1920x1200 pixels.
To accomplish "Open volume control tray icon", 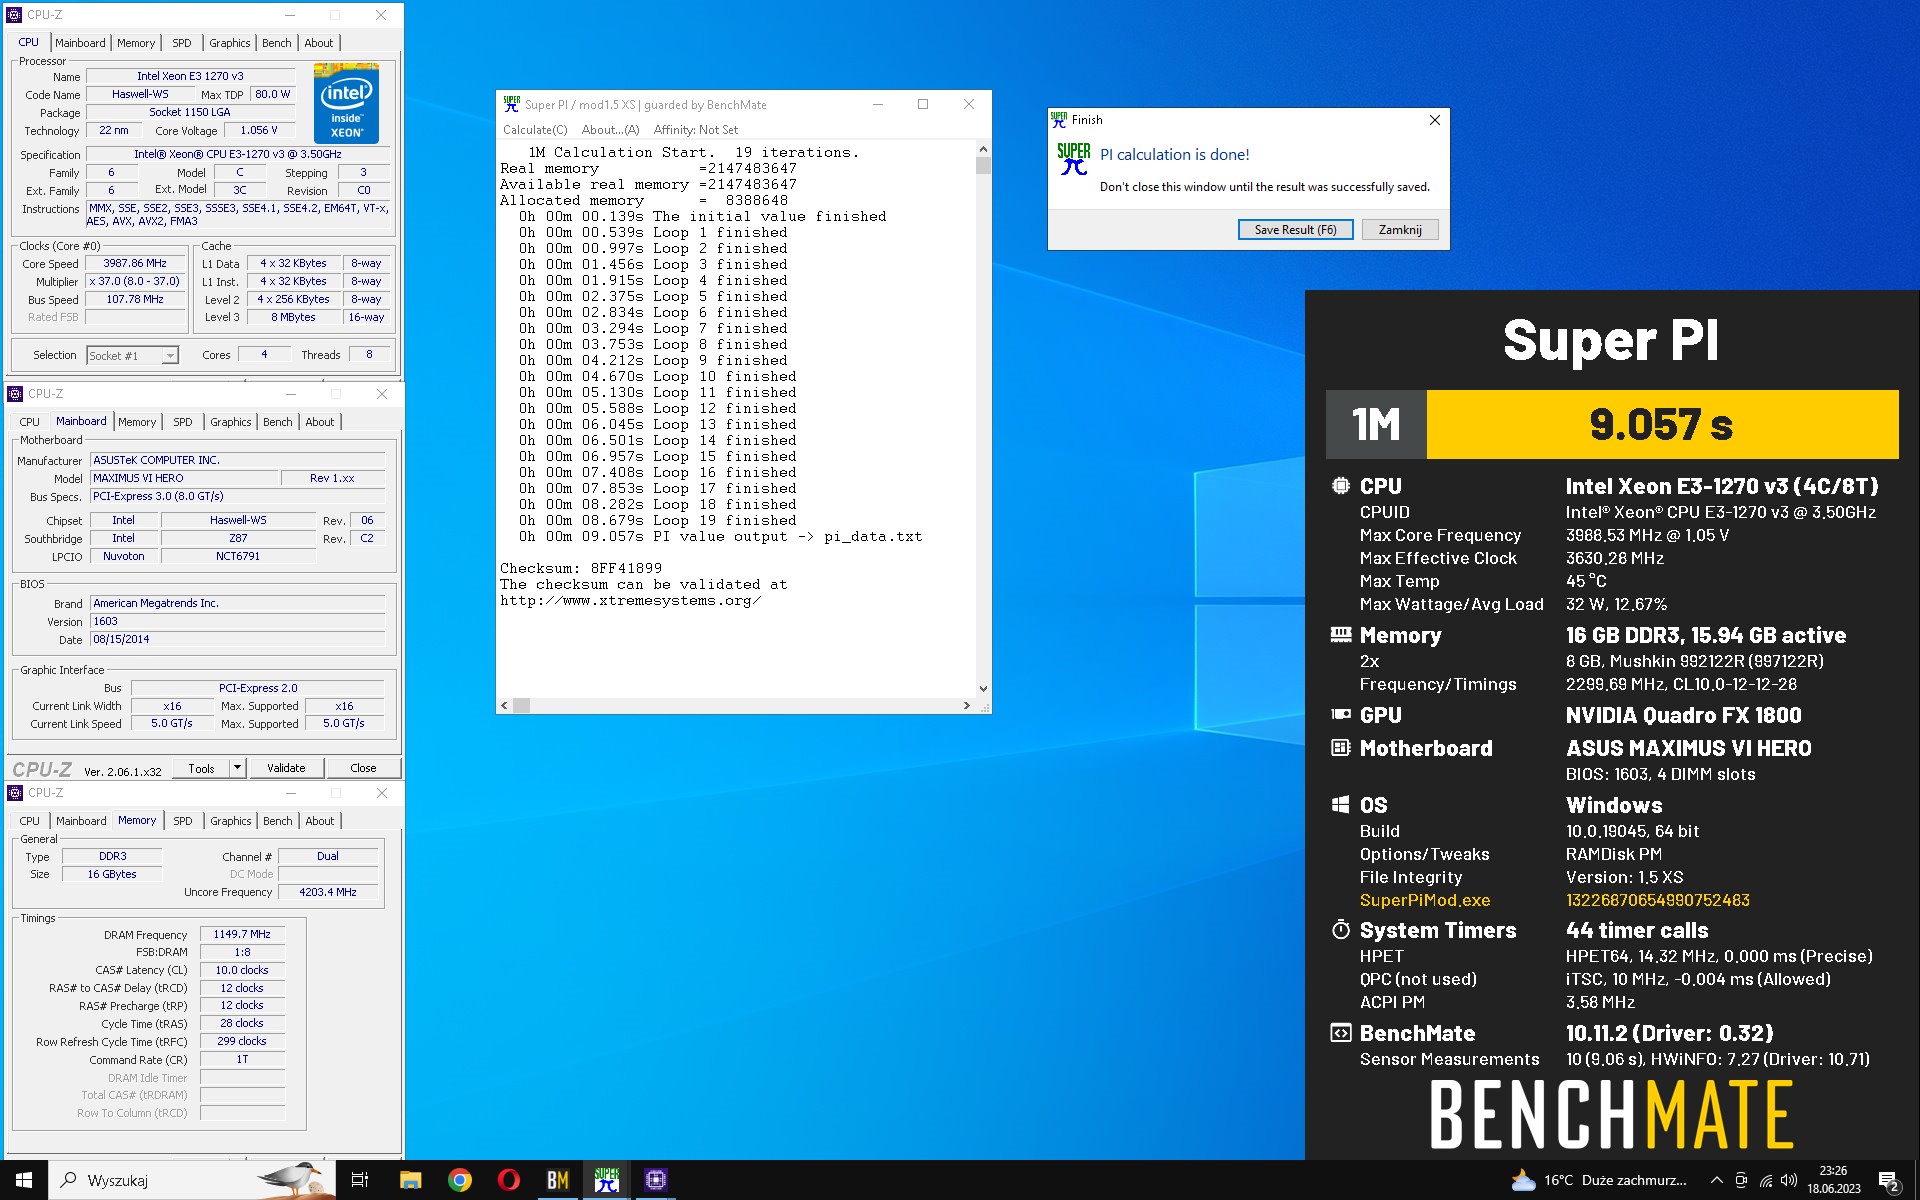I will [x=1789, y=1180].
